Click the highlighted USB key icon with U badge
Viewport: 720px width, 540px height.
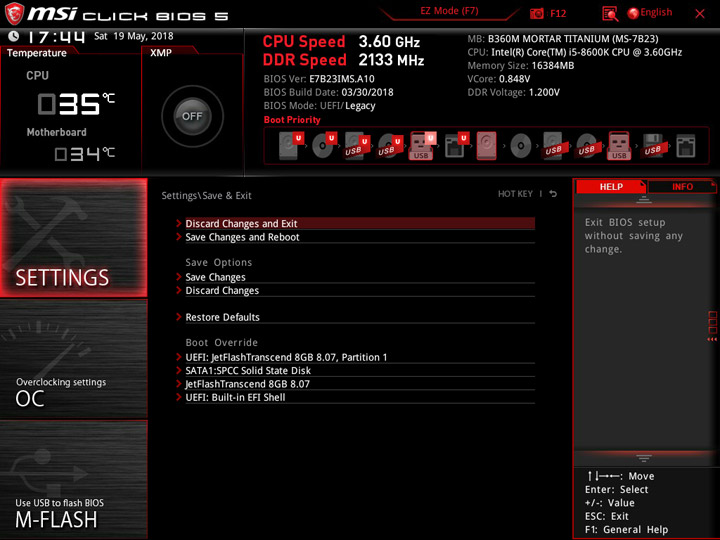click(422, 145)
